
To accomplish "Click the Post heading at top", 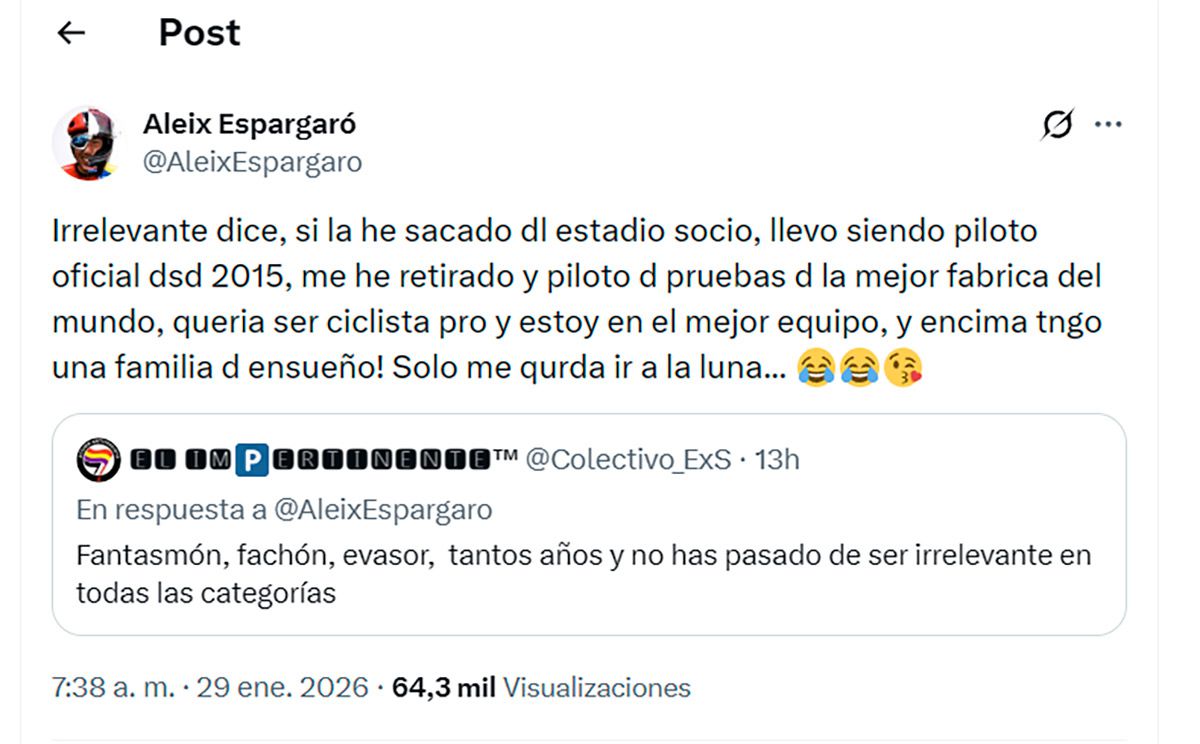I will 199,33.
